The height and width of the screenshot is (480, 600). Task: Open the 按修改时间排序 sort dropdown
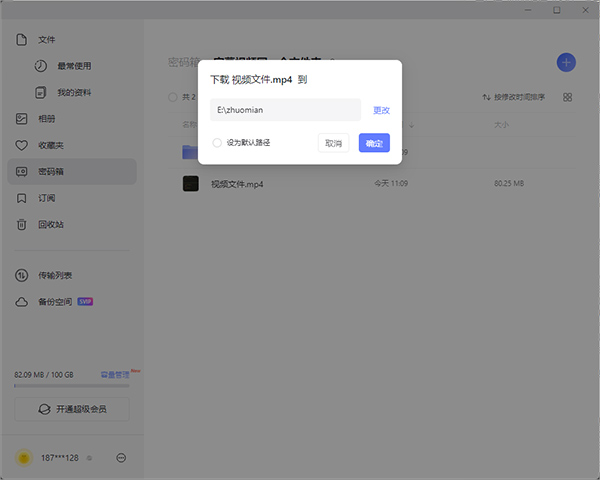click(514, 97)
